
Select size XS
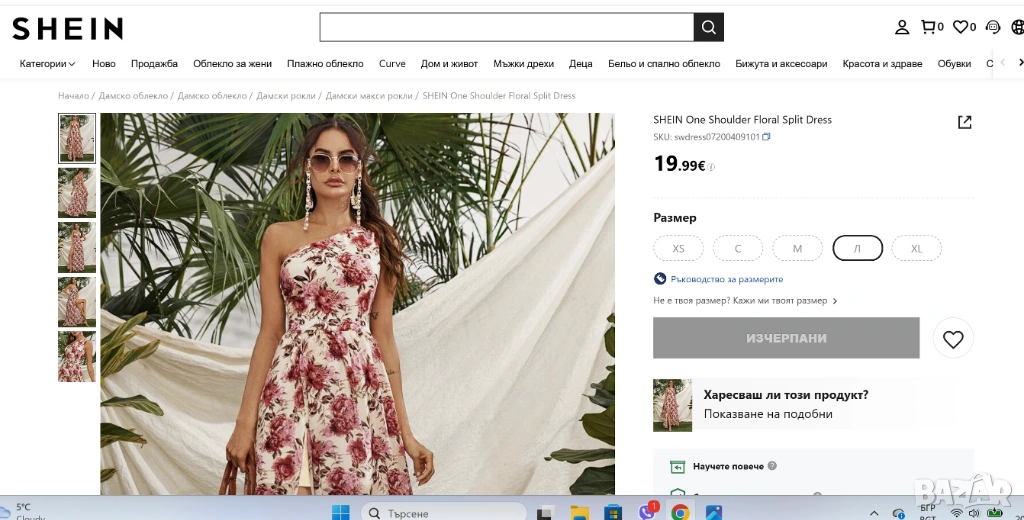pos(679,248)
